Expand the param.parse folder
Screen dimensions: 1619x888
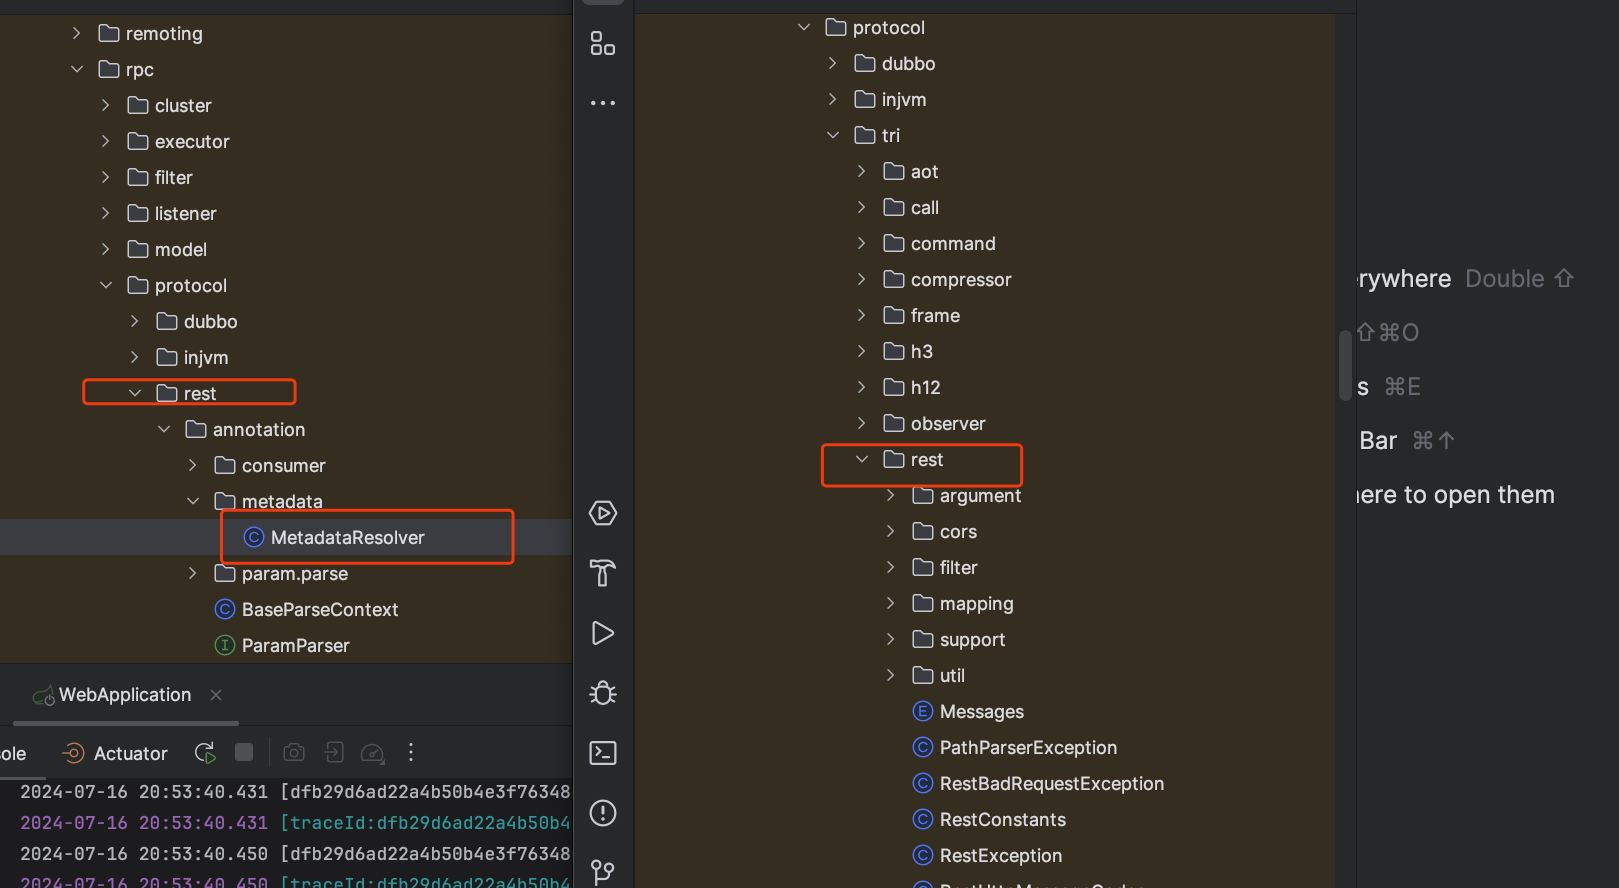click(192, 573)
